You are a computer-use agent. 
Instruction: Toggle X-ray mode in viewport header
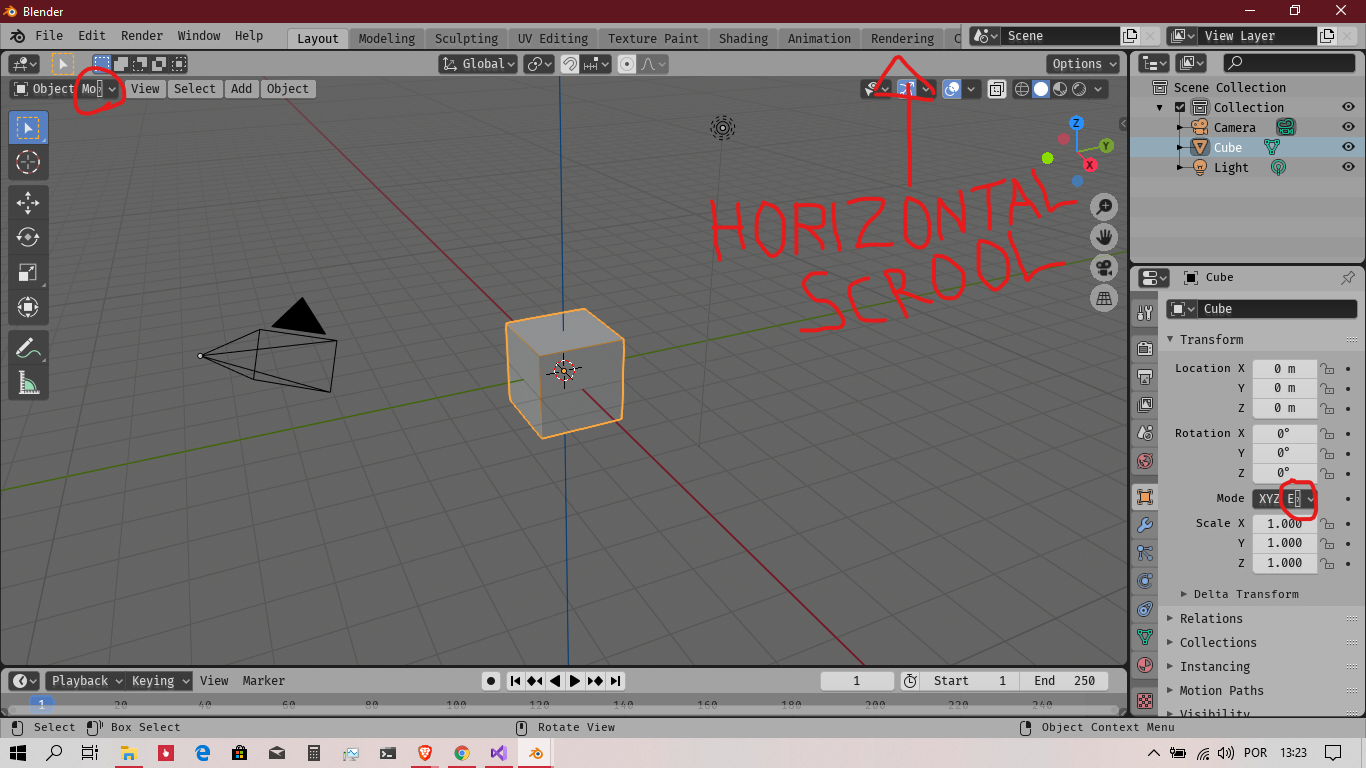click(997, 89)
